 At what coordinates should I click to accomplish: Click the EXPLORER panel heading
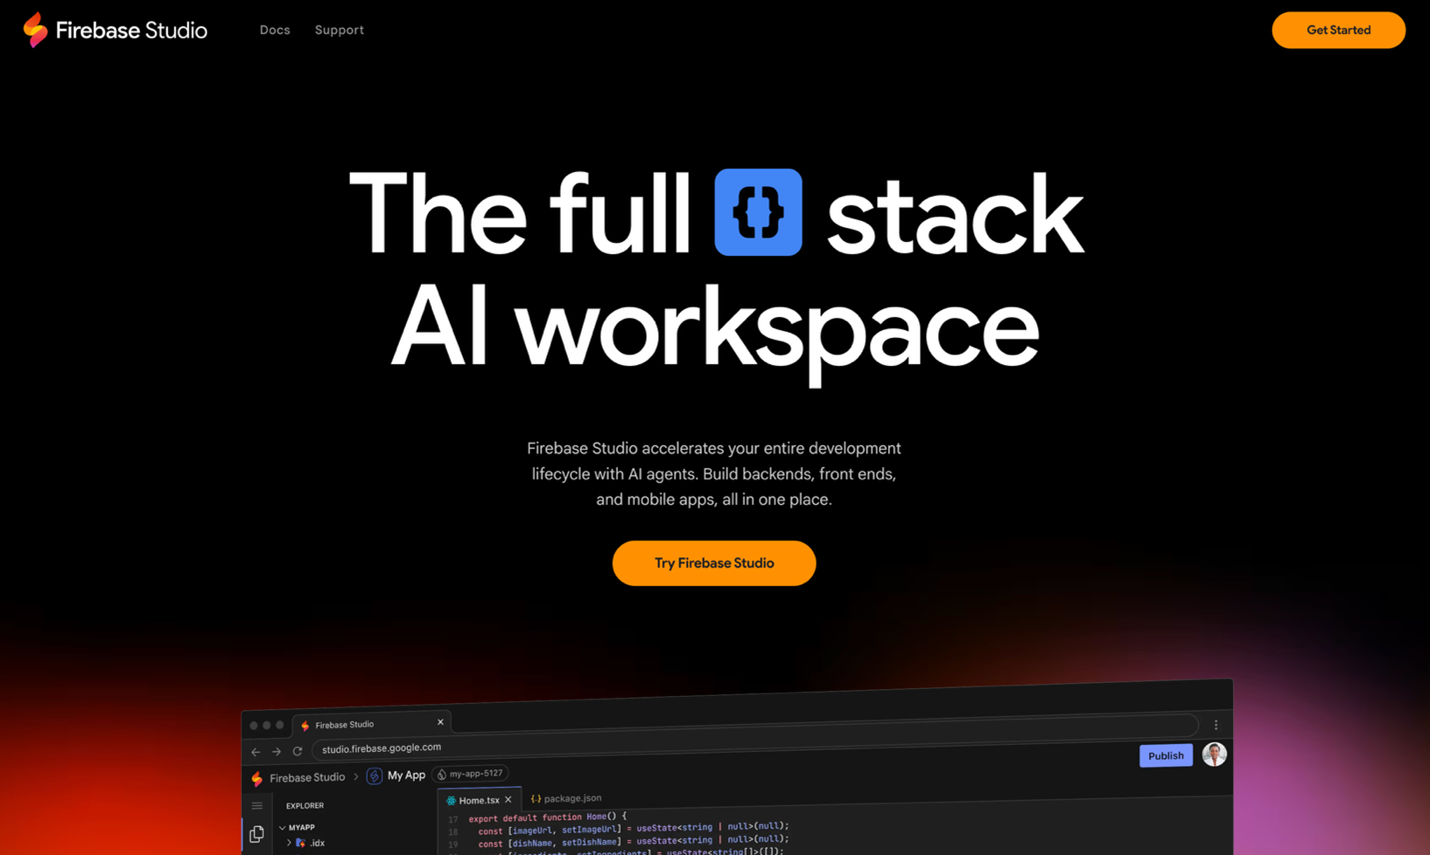click(x=305, y=805)
